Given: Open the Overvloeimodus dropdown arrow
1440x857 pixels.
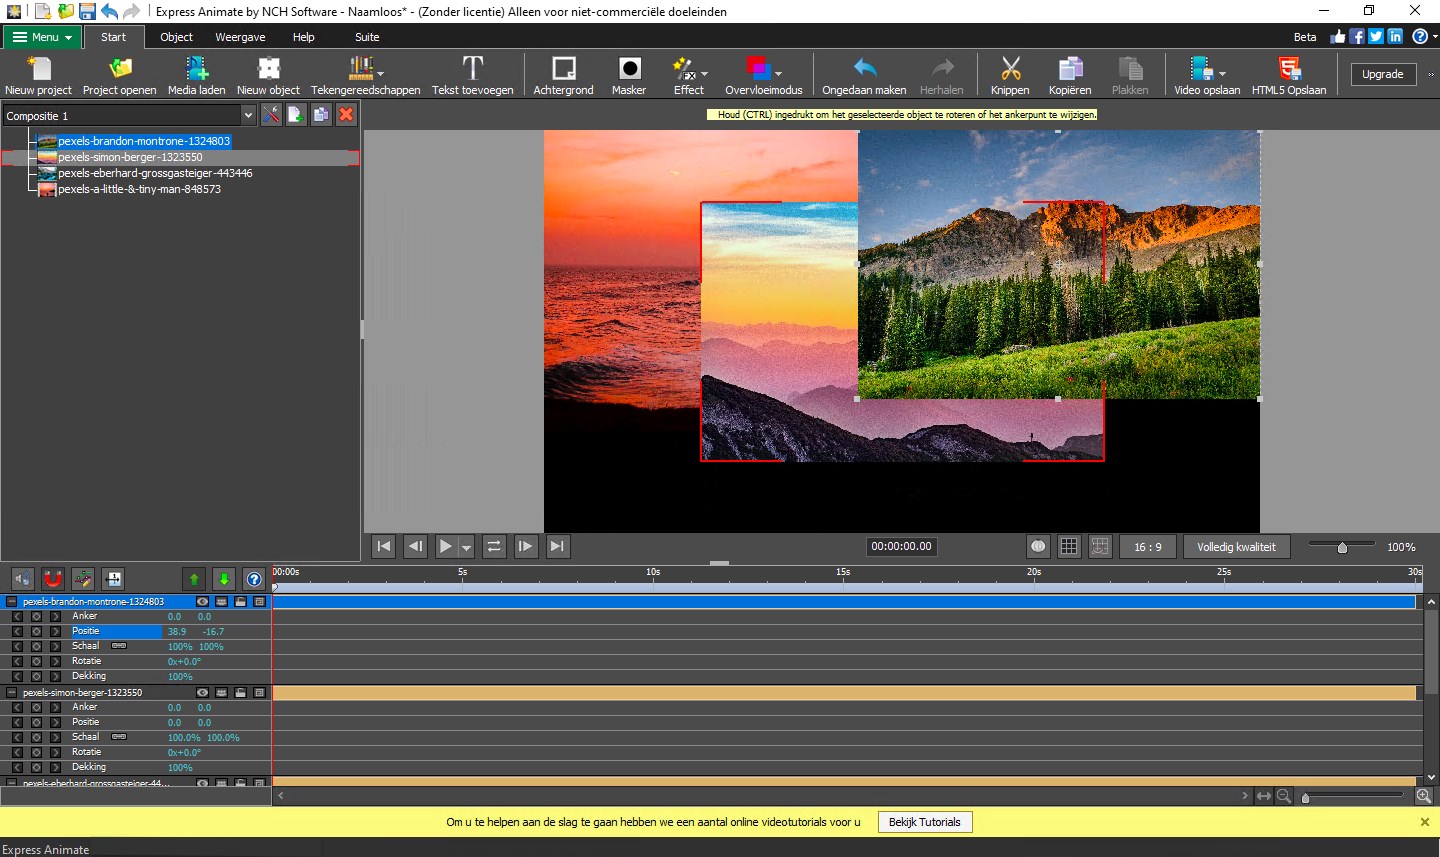Looking at the screenshot, I should 778,73.
